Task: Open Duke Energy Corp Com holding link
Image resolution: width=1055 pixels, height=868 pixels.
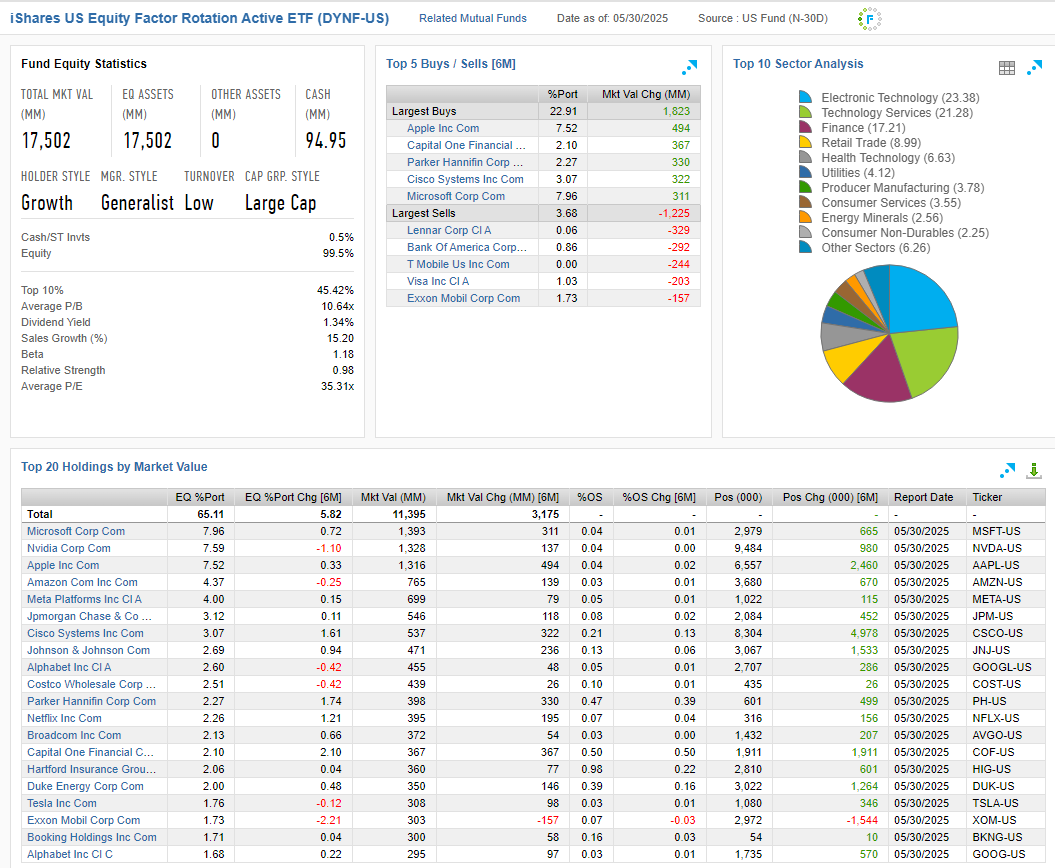Action: tap(85, 787)
